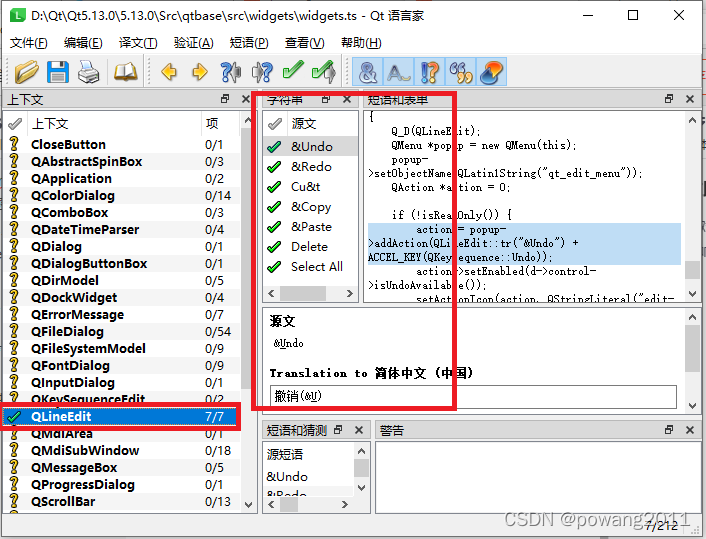This screenshot has width=706, height=539.
Task: Go to next item with right arrow
Action: point(199,72)
